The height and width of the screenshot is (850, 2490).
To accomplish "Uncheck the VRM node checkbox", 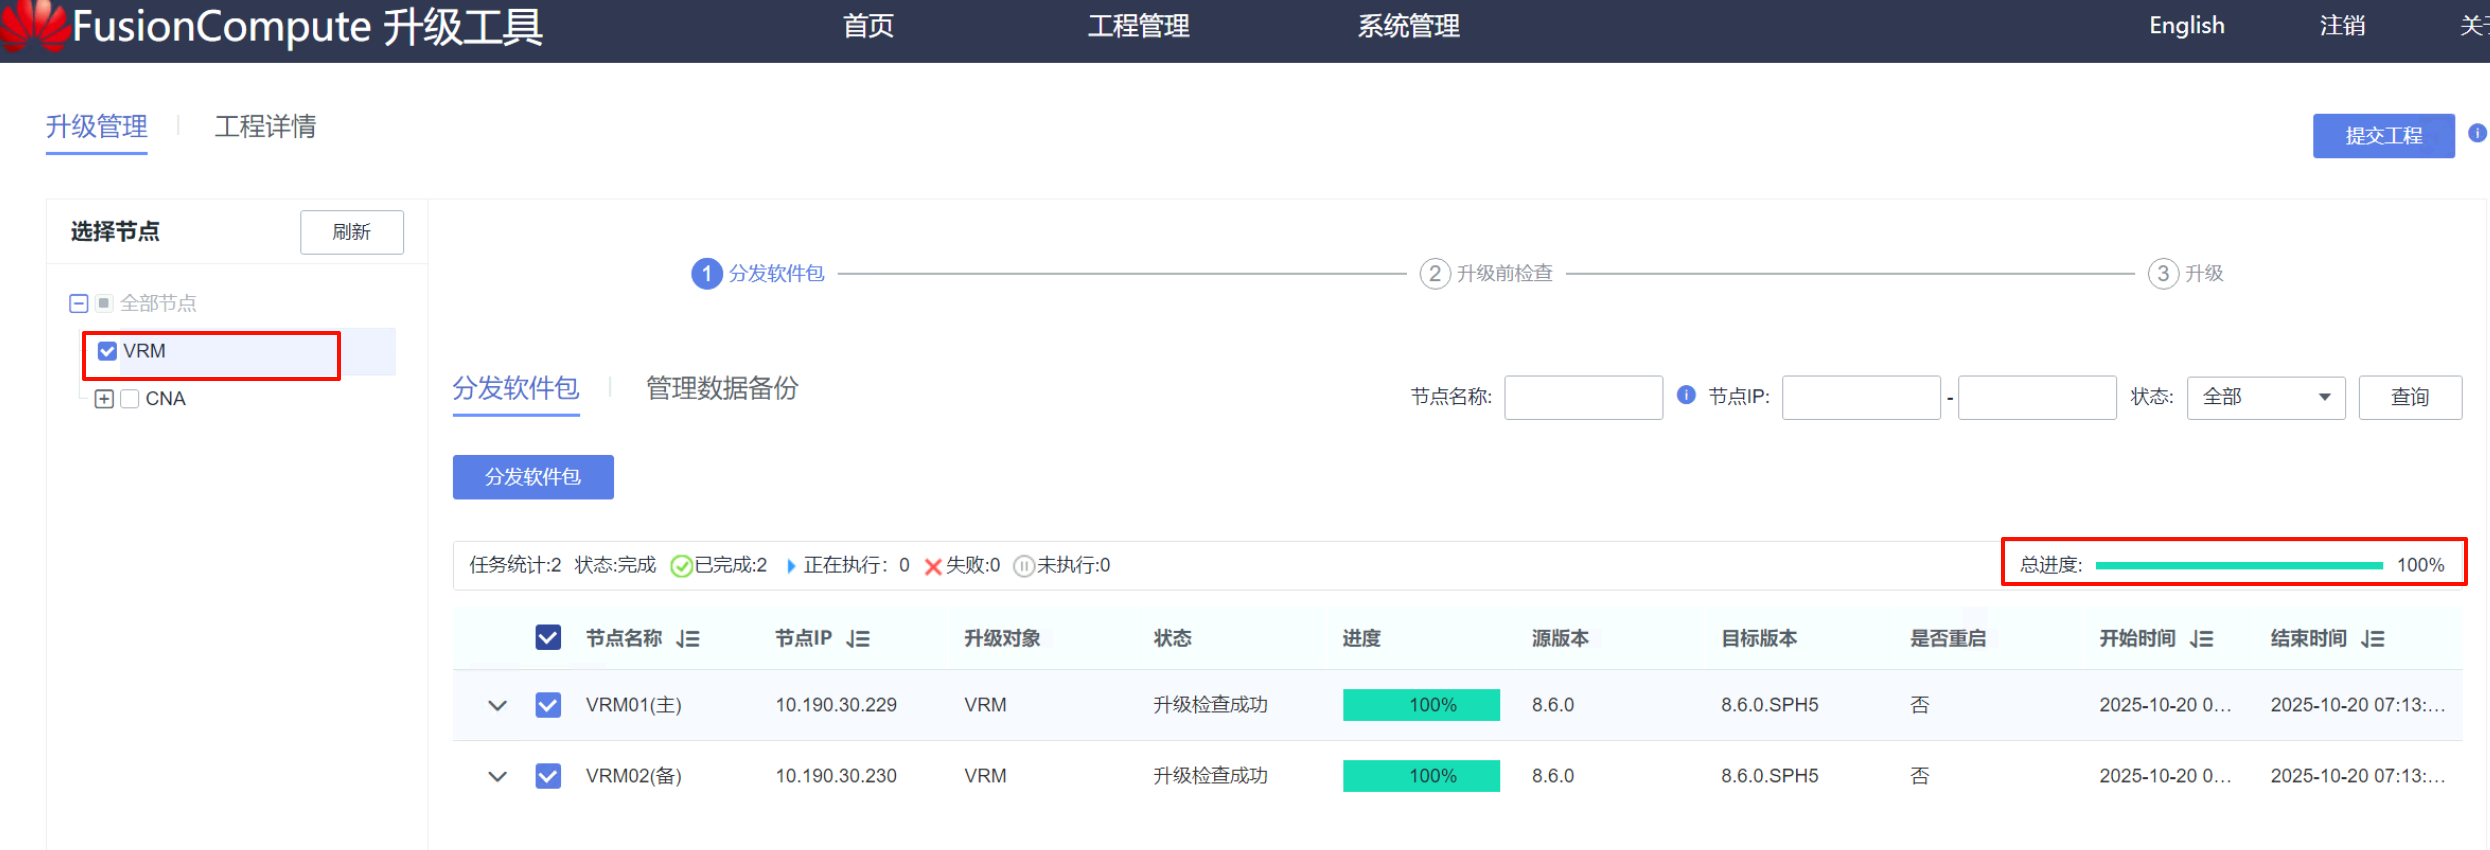I will click(x=107, y=351).
